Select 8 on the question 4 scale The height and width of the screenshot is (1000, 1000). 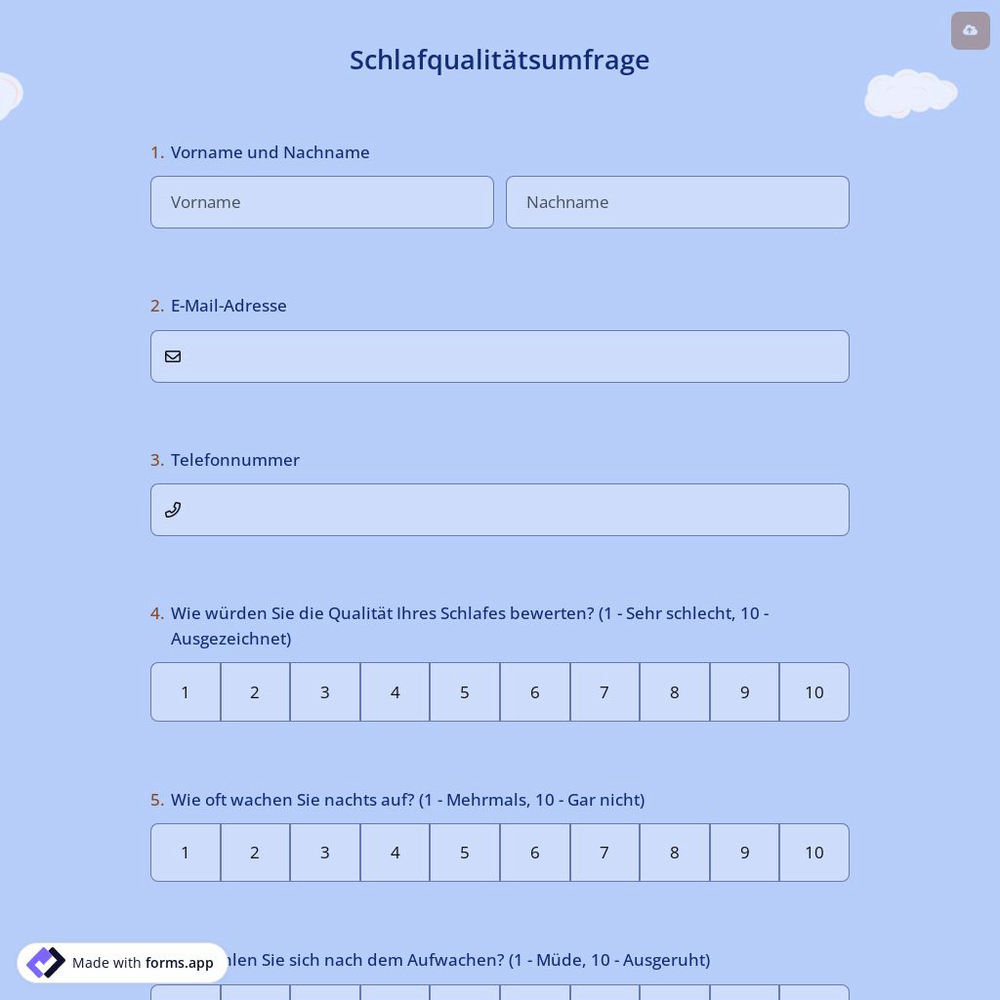pos(674,691)
